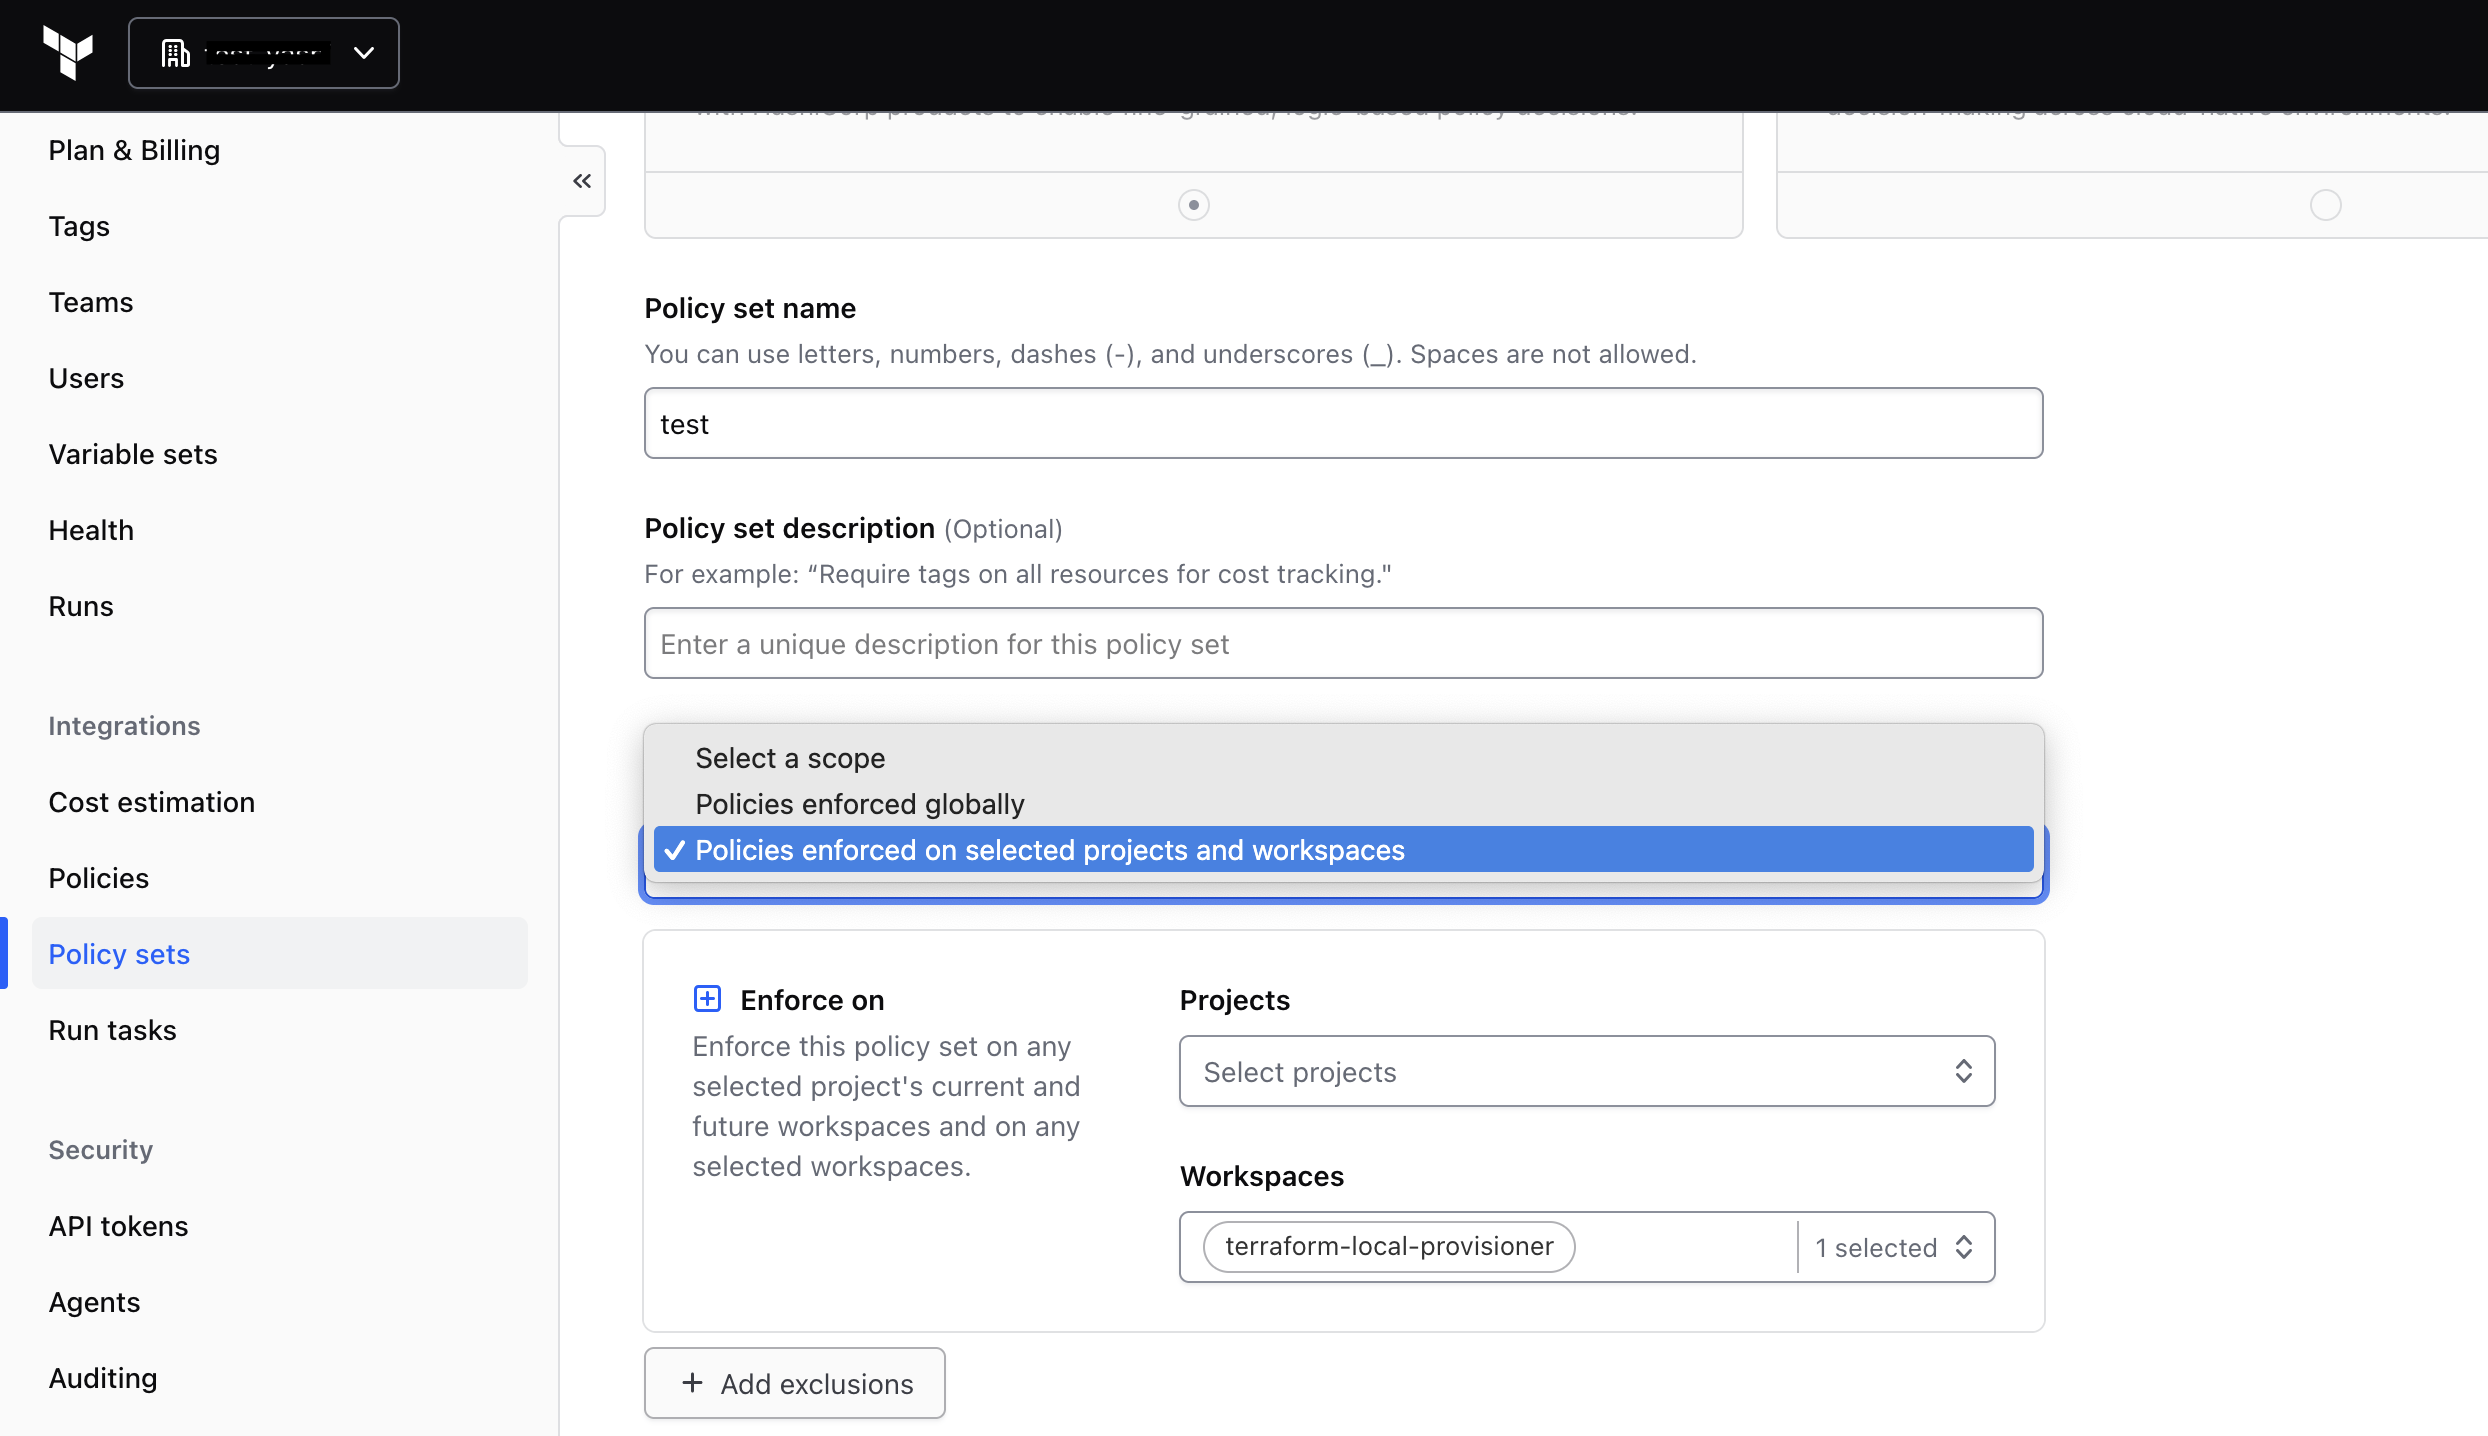Select the left policy framework radio button

[1193, 205]
